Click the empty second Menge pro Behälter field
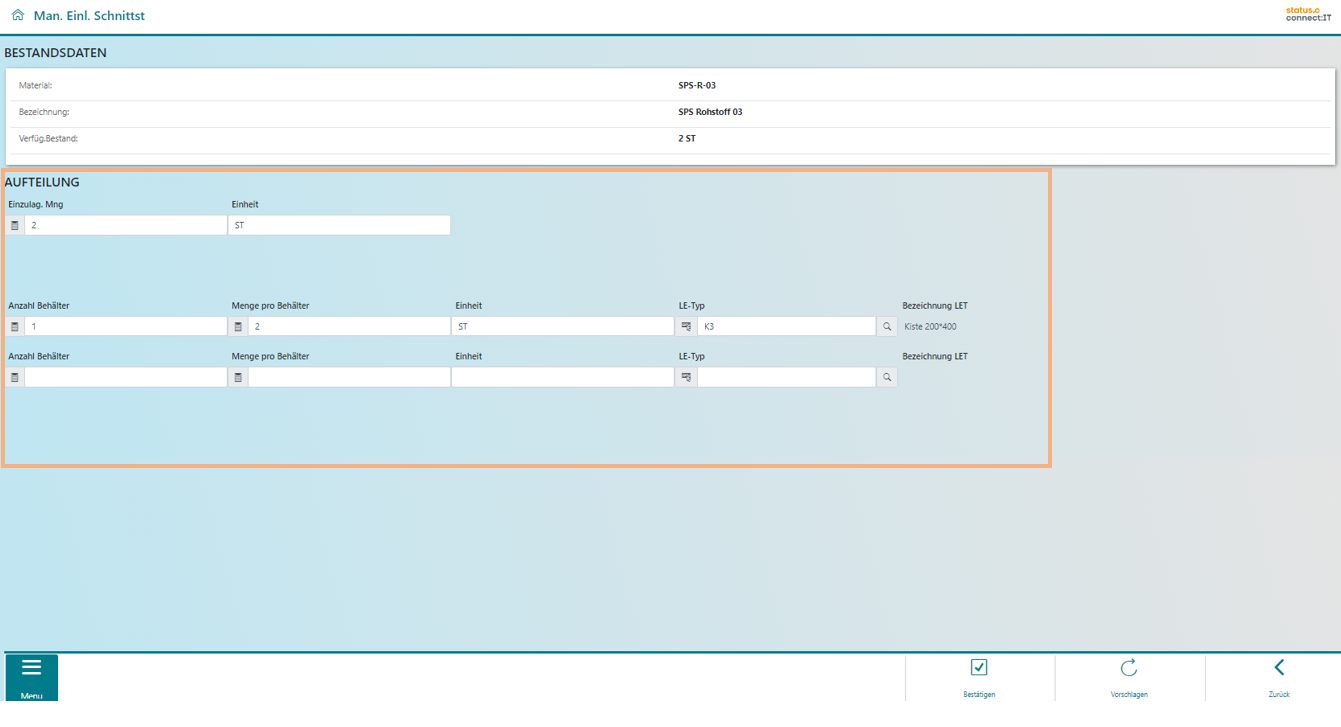The width and height of the screenshot is (1341, 727). (349, 378)
